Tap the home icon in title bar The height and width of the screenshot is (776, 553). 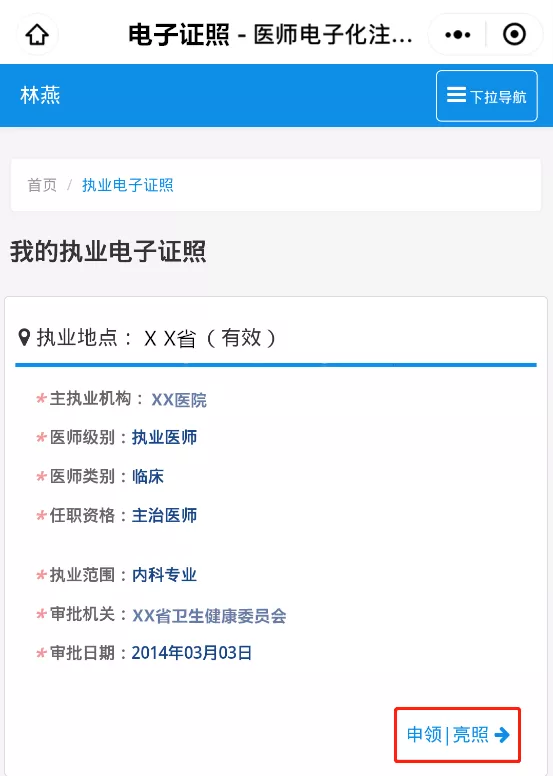[x=37, y=34]
